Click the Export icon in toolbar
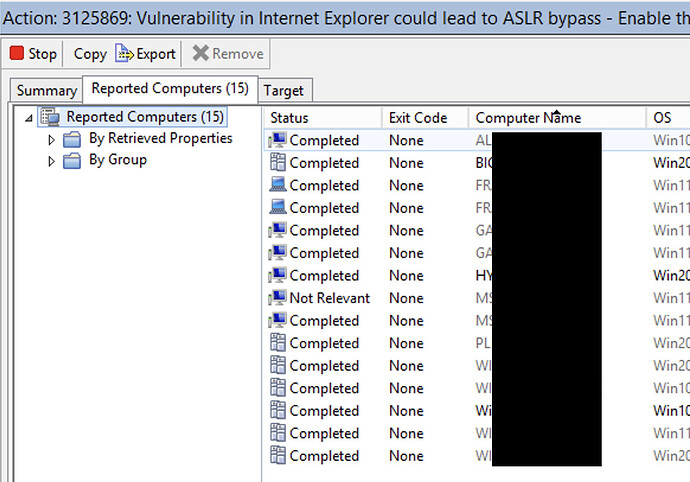690x482 pixels. [125, 54]
